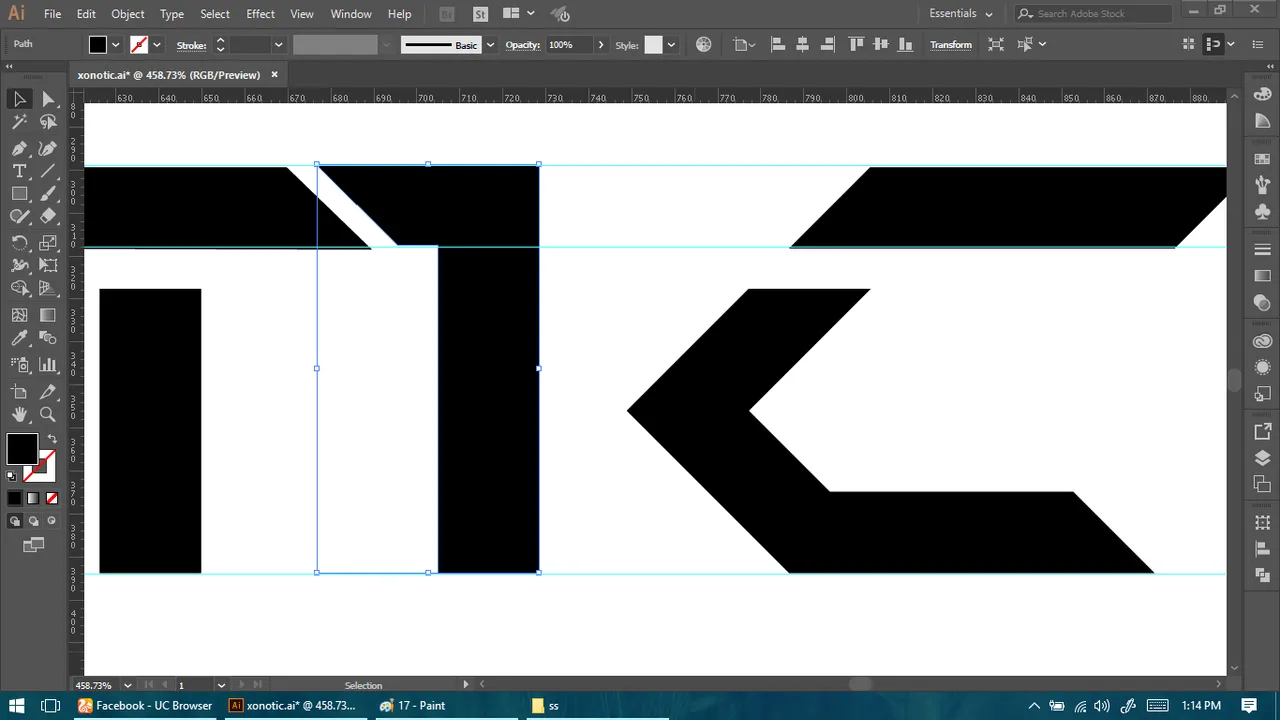Image resolution: width=1280 pixels, height=720 pixels.
Task: Select the Shape Builder tool
Action: 19,289
